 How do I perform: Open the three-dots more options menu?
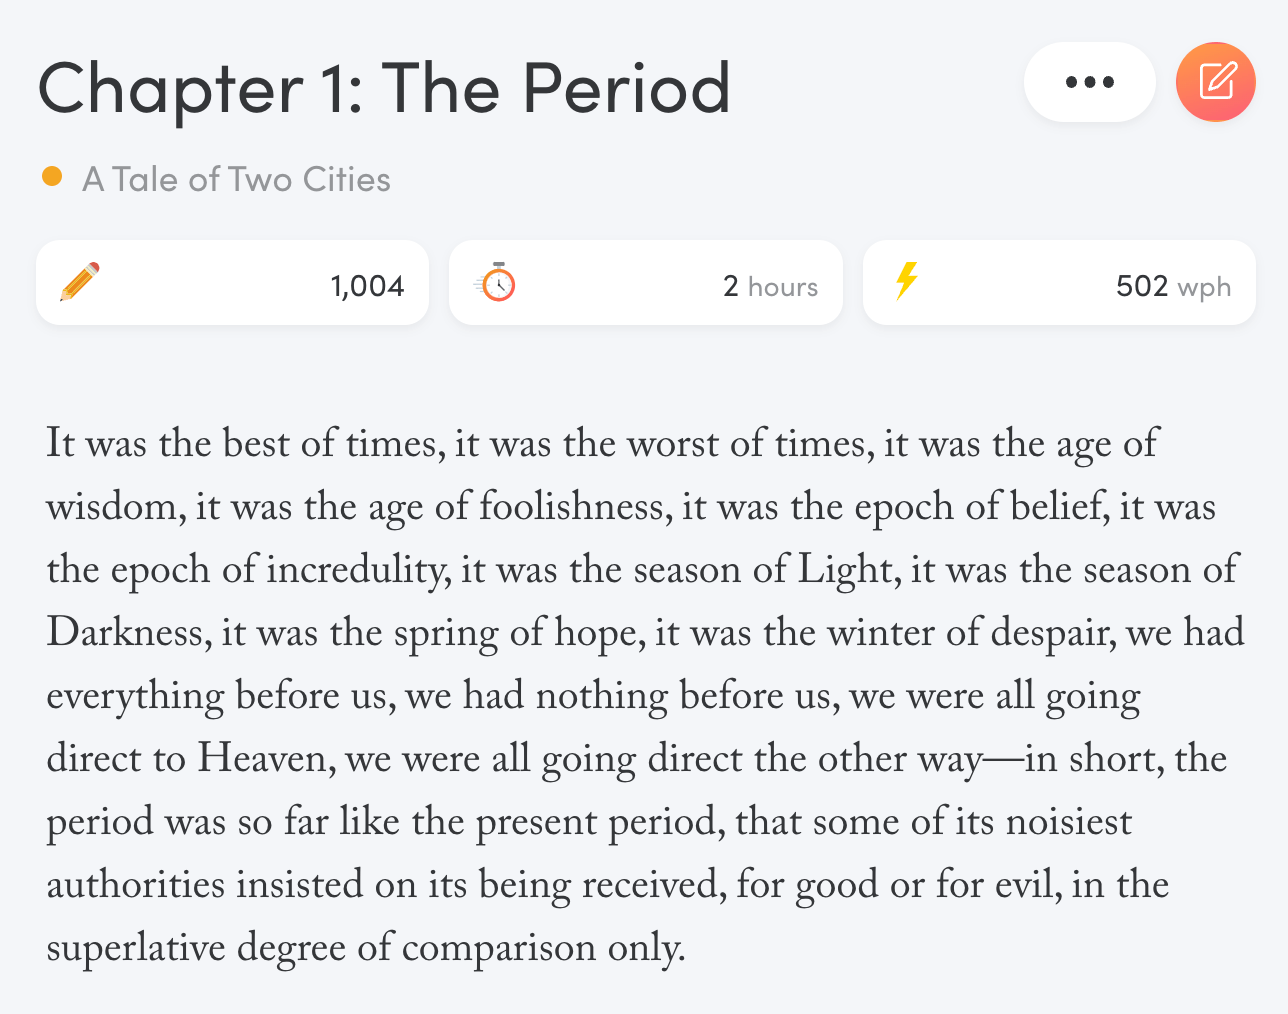[x=1090, y=82]
